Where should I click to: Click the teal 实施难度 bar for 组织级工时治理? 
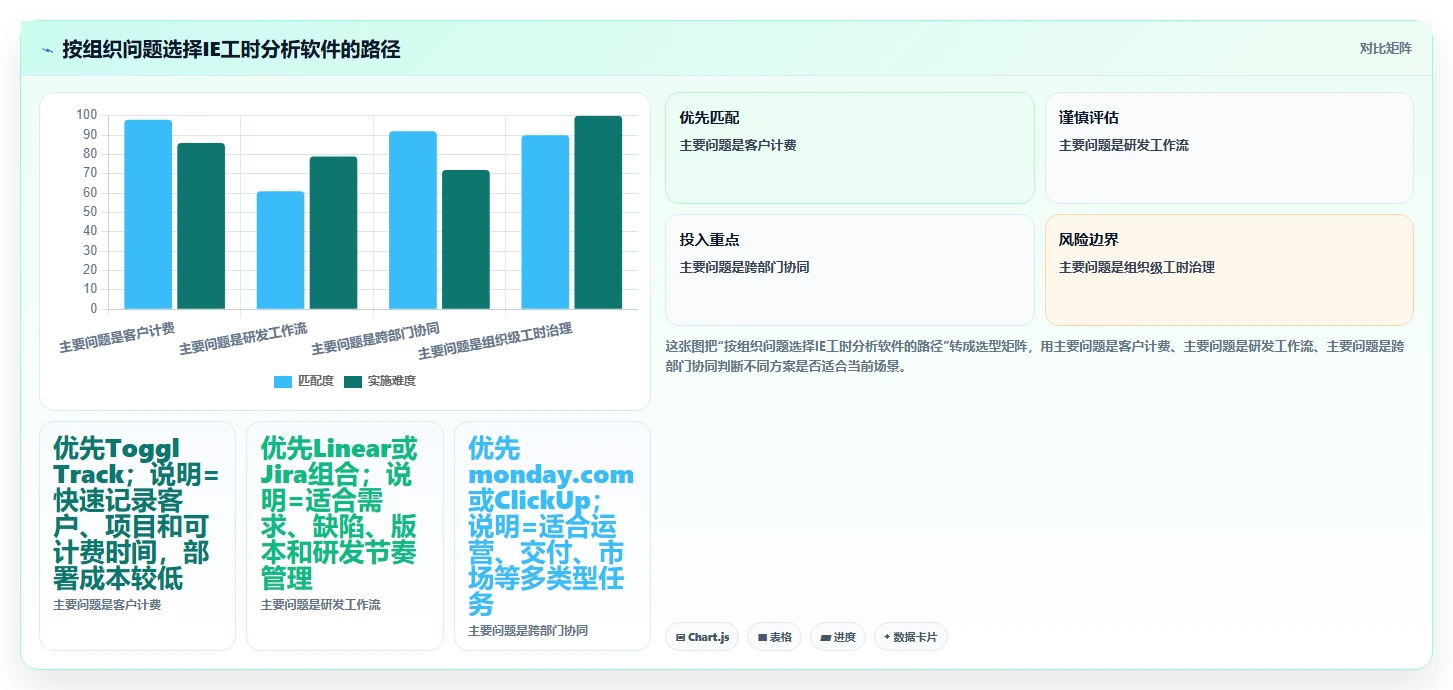pos(598,212)
